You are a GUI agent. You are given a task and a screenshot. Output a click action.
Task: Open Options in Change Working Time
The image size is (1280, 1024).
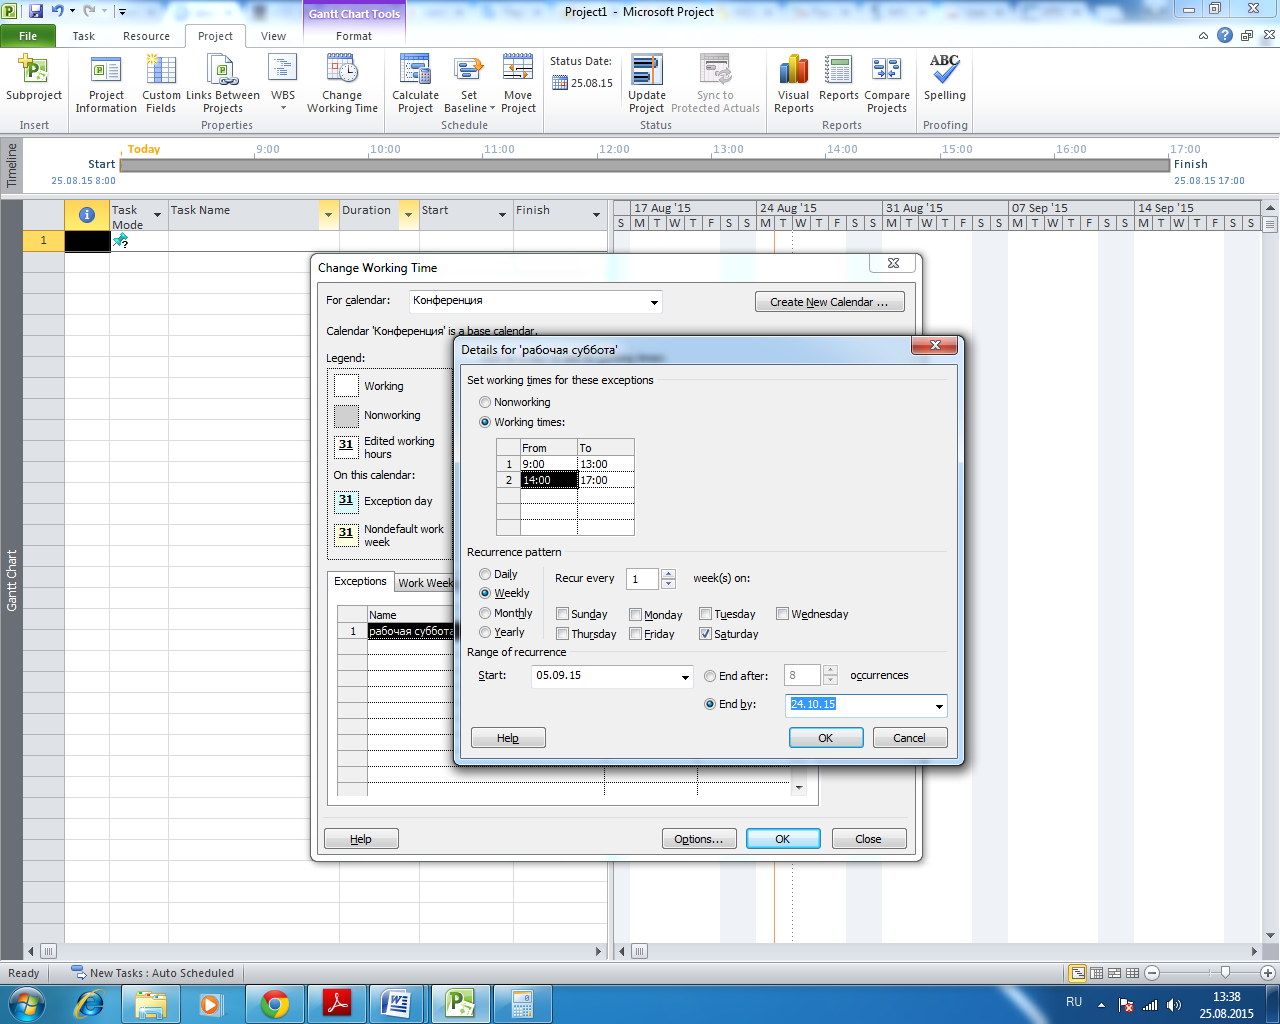(699, 839)
